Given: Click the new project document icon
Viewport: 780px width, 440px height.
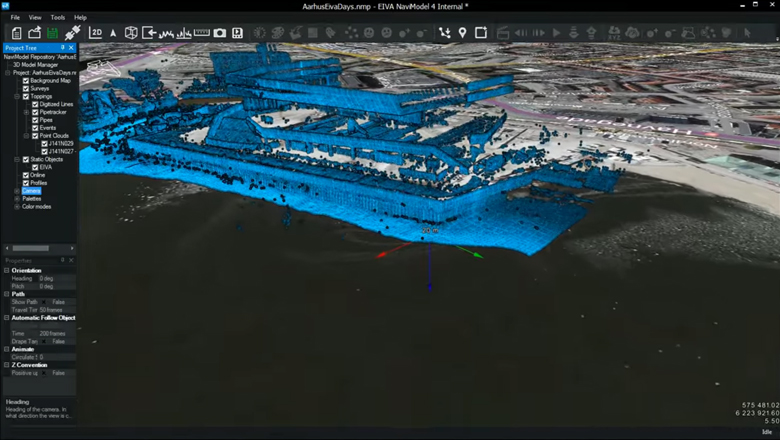Looking at the screenshot, I should tap(16, 33).
